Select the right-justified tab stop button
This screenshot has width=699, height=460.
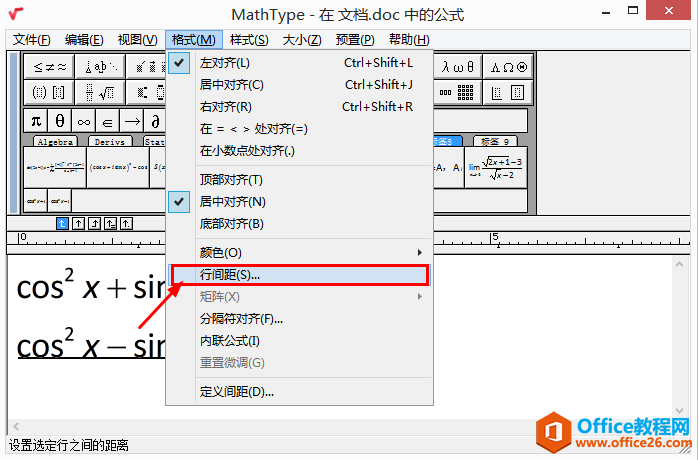[94, 223]
